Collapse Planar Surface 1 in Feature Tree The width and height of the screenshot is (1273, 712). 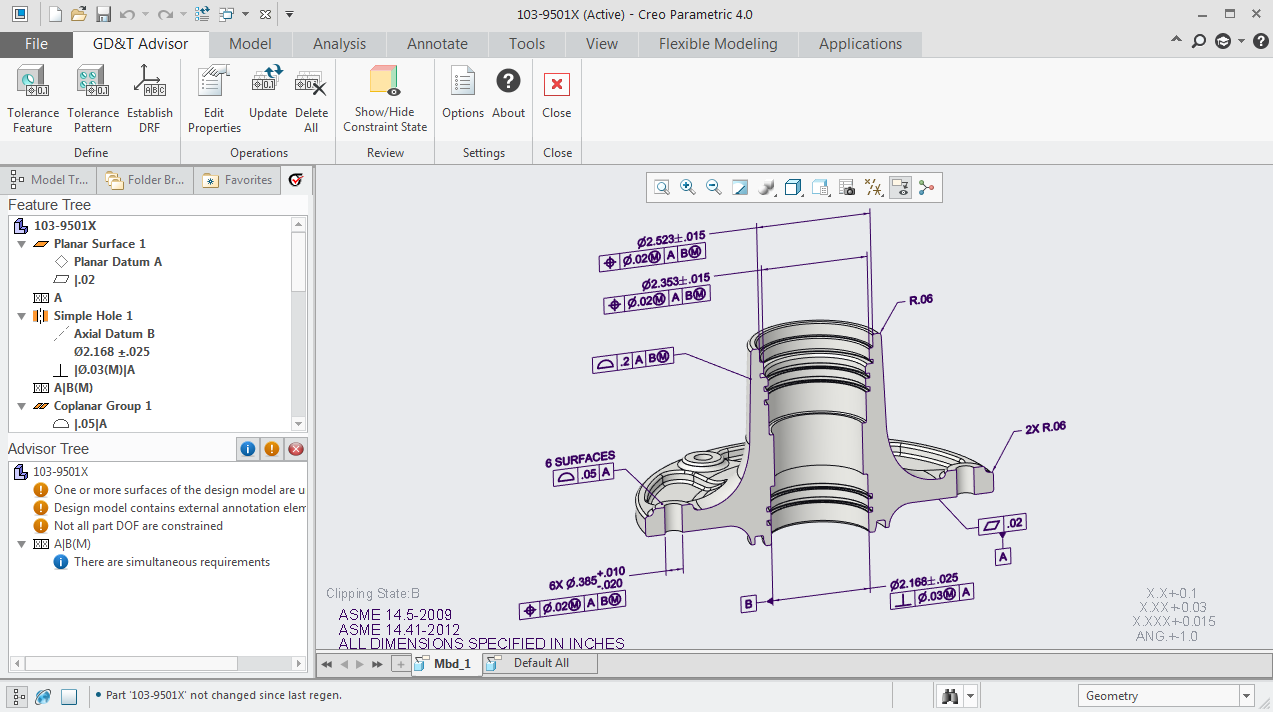[x=22, y=243]
